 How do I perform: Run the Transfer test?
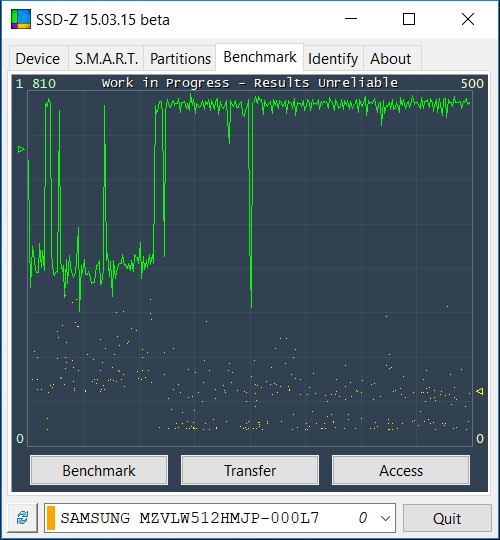pyautogui.click(x=250, y=470)
